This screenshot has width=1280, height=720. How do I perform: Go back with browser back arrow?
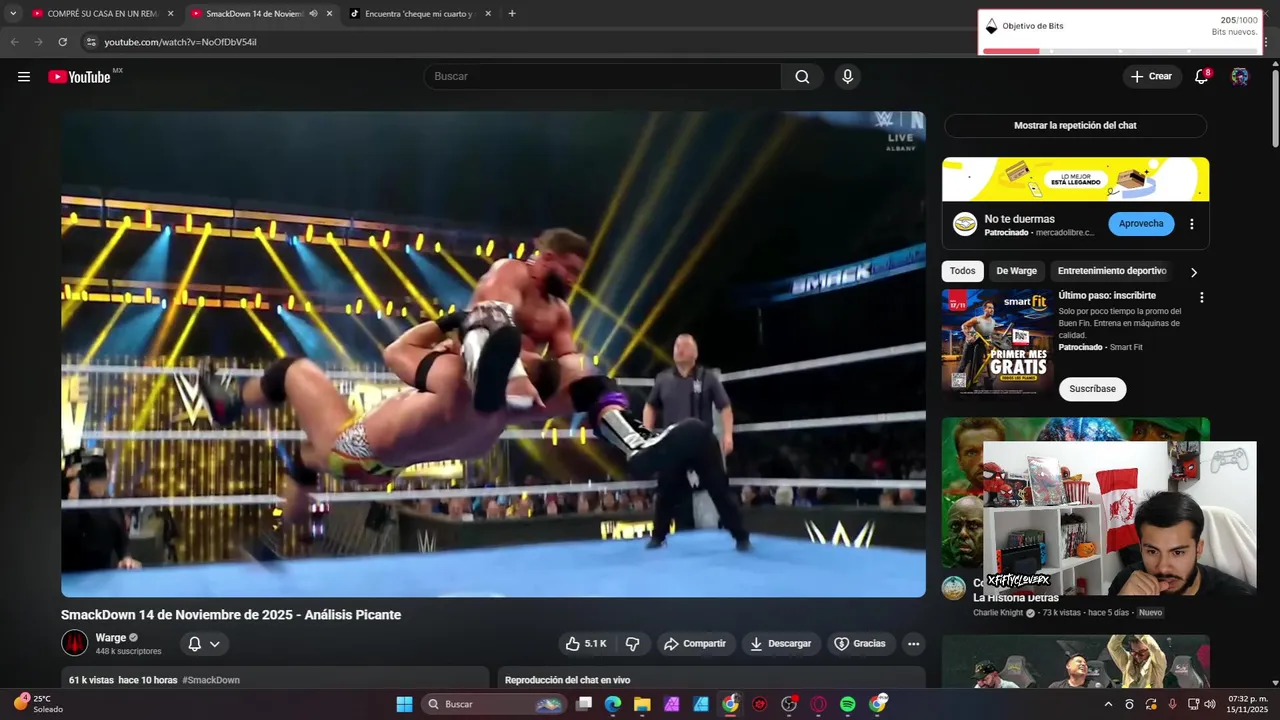[x=14, y=42]
